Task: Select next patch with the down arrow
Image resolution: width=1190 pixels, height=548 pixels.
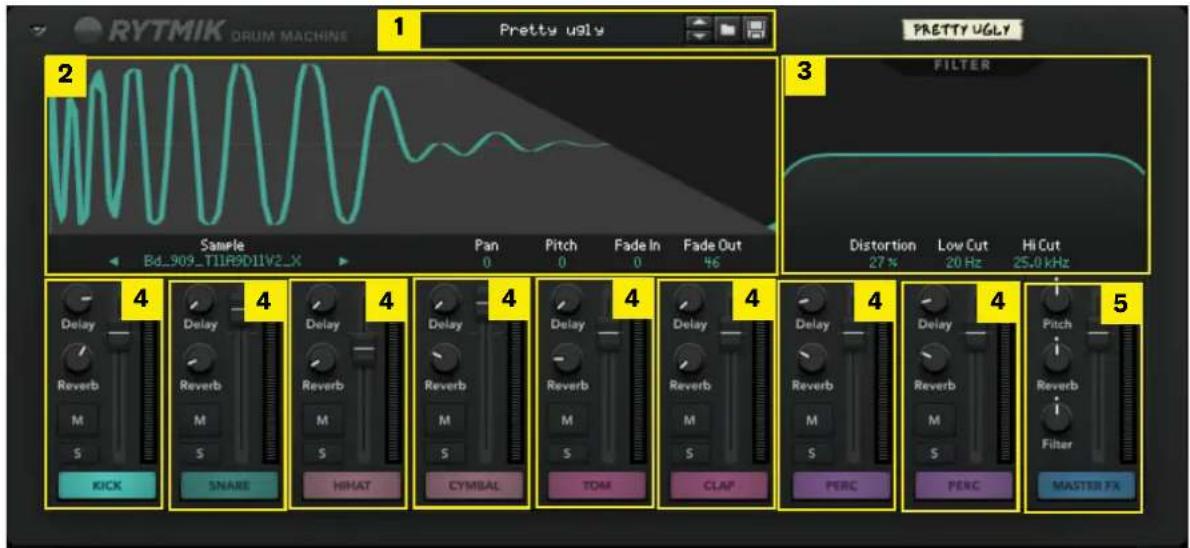Action: tap(700, 36)
